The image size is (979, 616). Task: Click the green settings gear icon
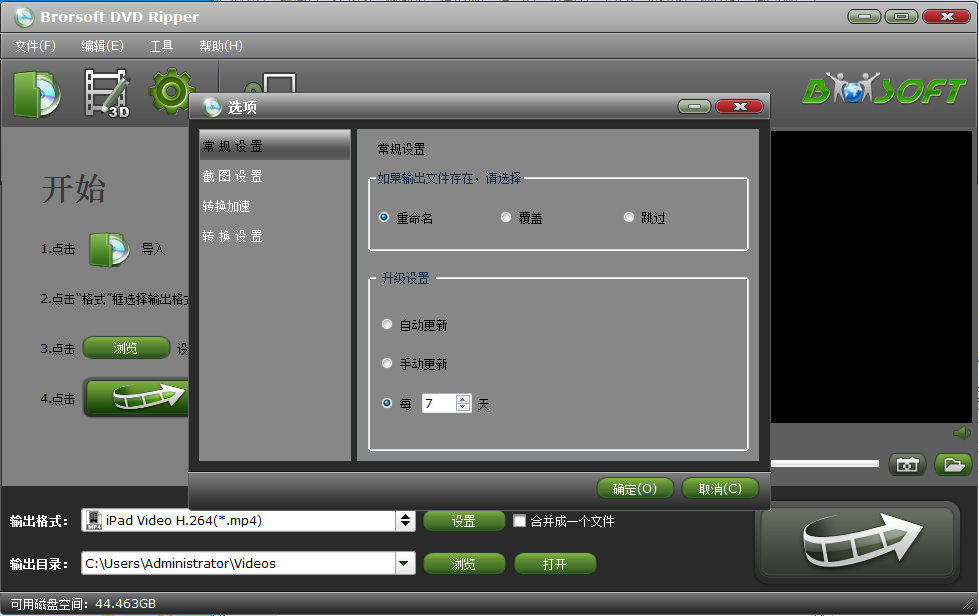pyautogui.click(x=170, y=91)
